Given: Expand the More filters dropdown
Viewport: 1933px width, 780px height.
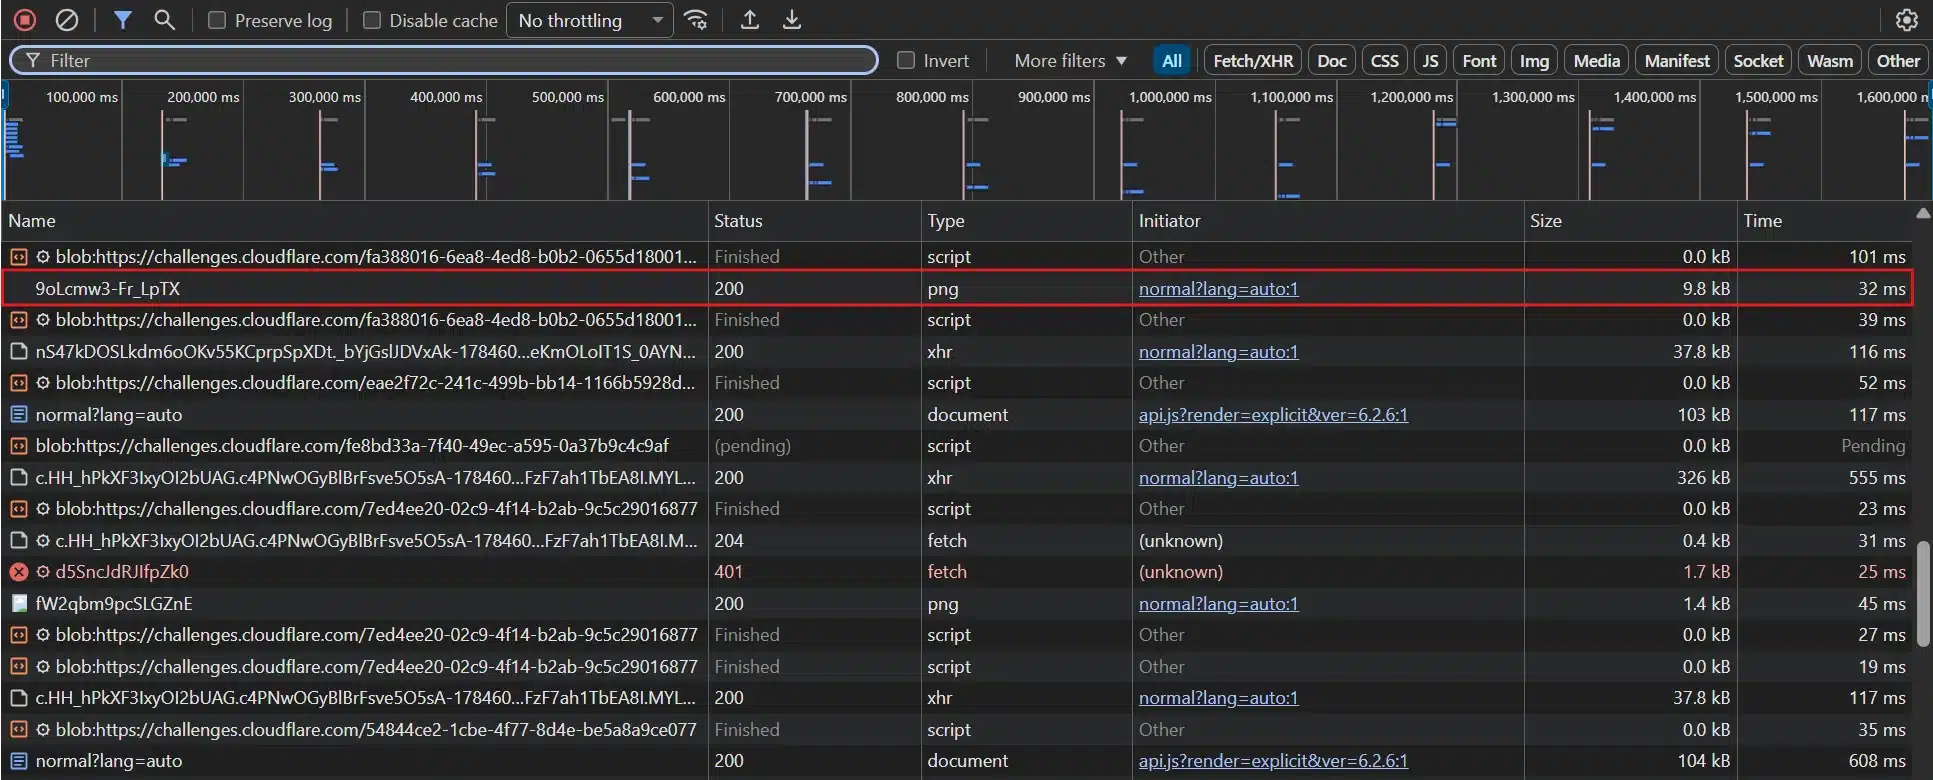Looking at the screenshot, I should coord(1070,60).
